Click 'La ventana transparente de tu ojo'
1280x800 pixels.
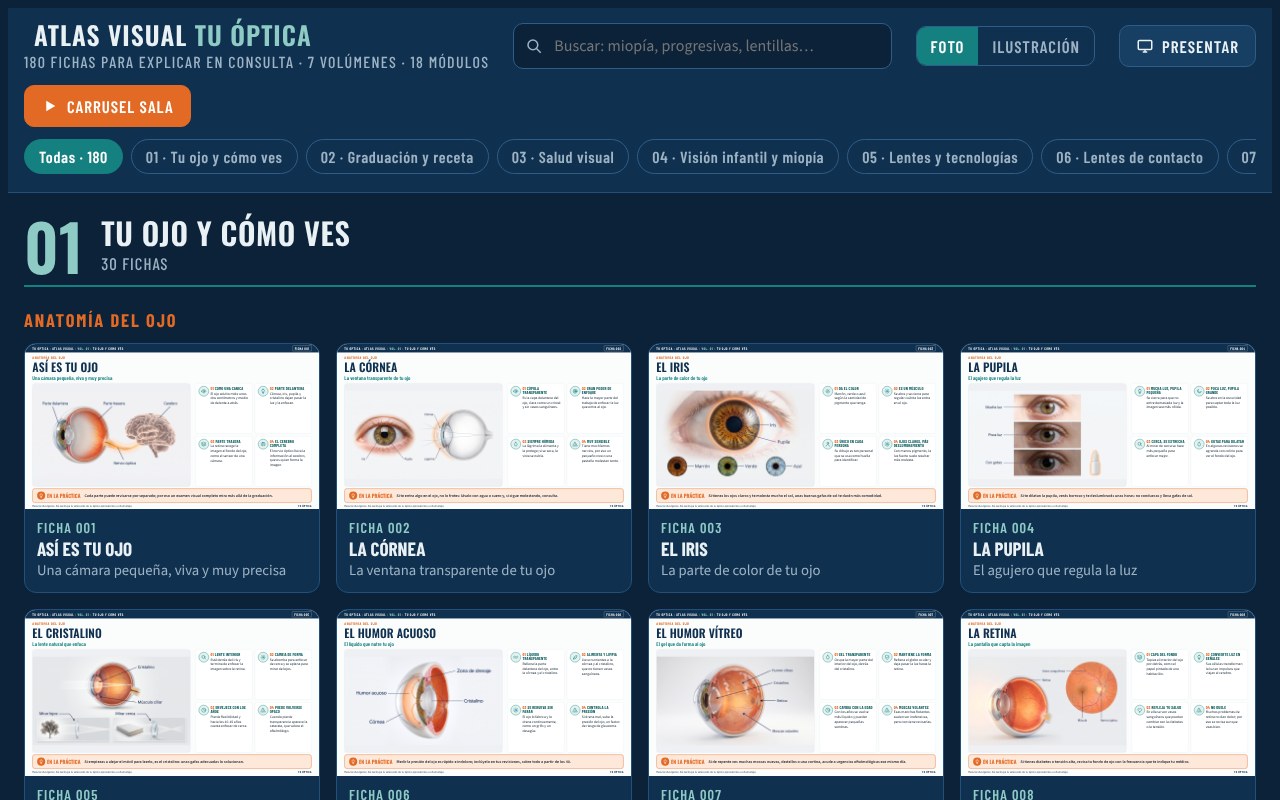(x=452, y=571)
